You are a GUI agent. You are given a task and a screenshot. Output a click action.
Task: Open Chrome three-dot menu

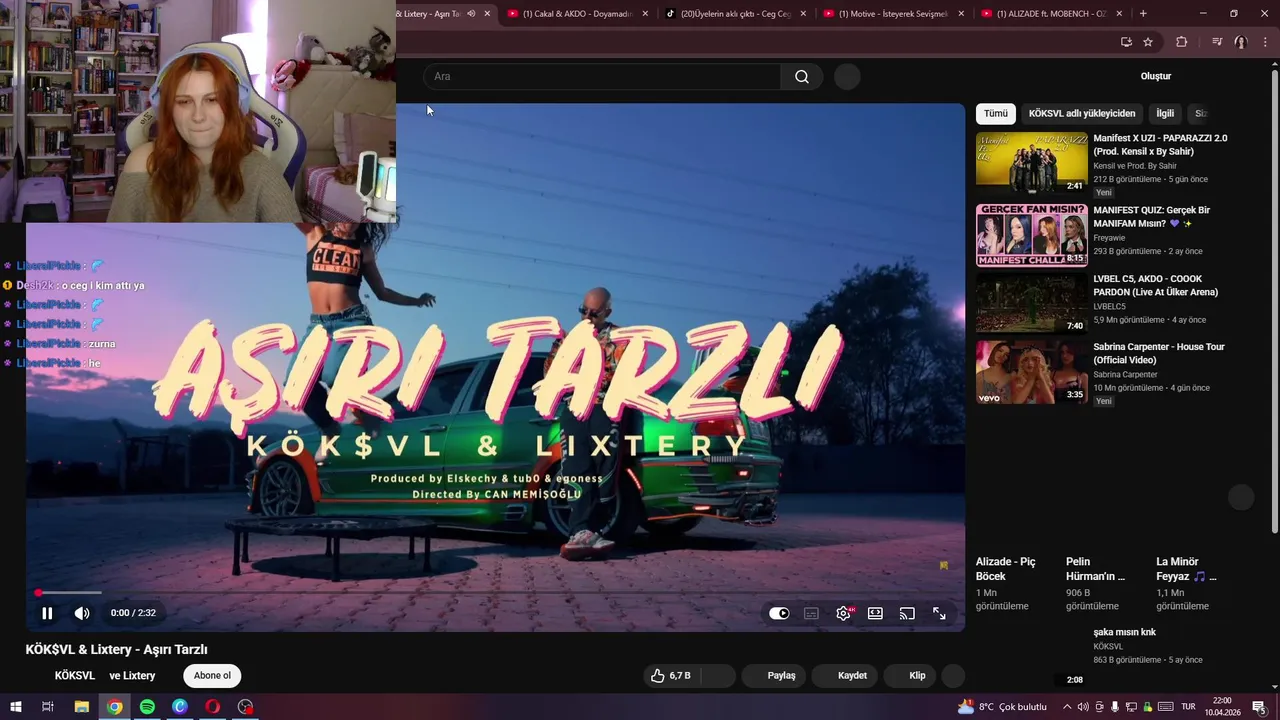(x=1266, y=42)
